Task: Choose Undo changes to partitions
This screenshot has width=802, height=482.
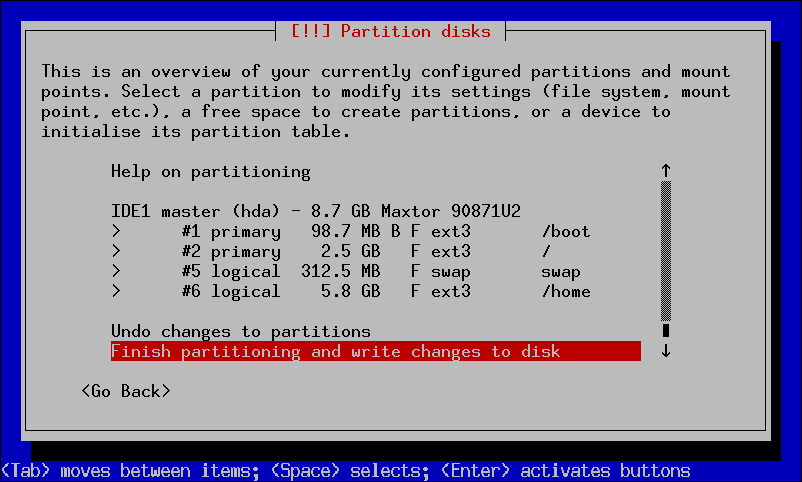Action: [x=241, y=332]
